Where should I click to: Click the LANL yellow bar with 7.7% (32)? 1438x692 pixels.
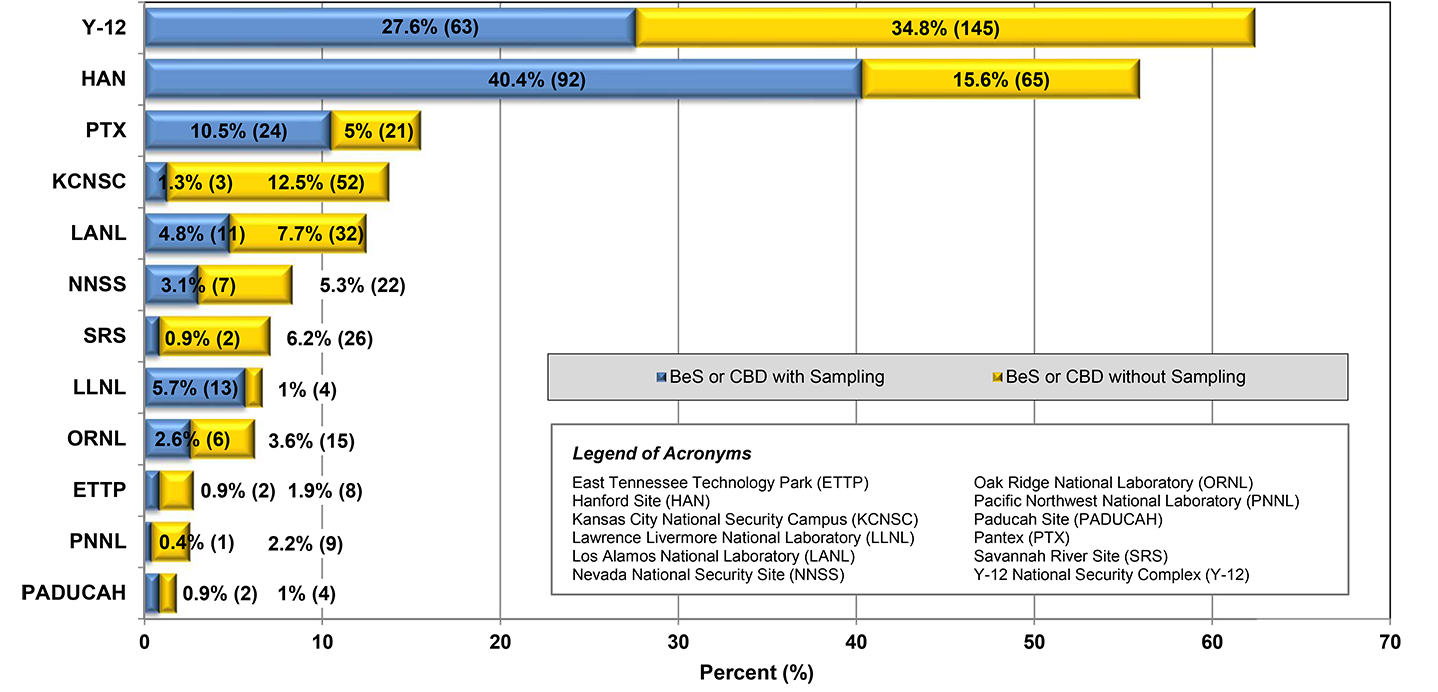tap(299, 233)
